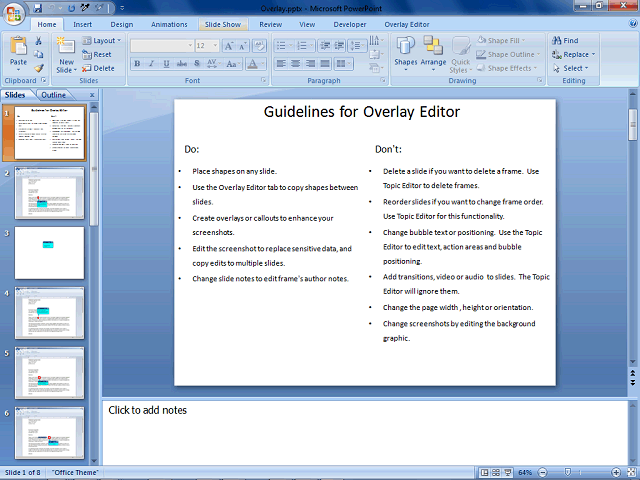Viewport: 640px width, 480px height.
Task: Increase font size with Grow Font
Action: 229,46
